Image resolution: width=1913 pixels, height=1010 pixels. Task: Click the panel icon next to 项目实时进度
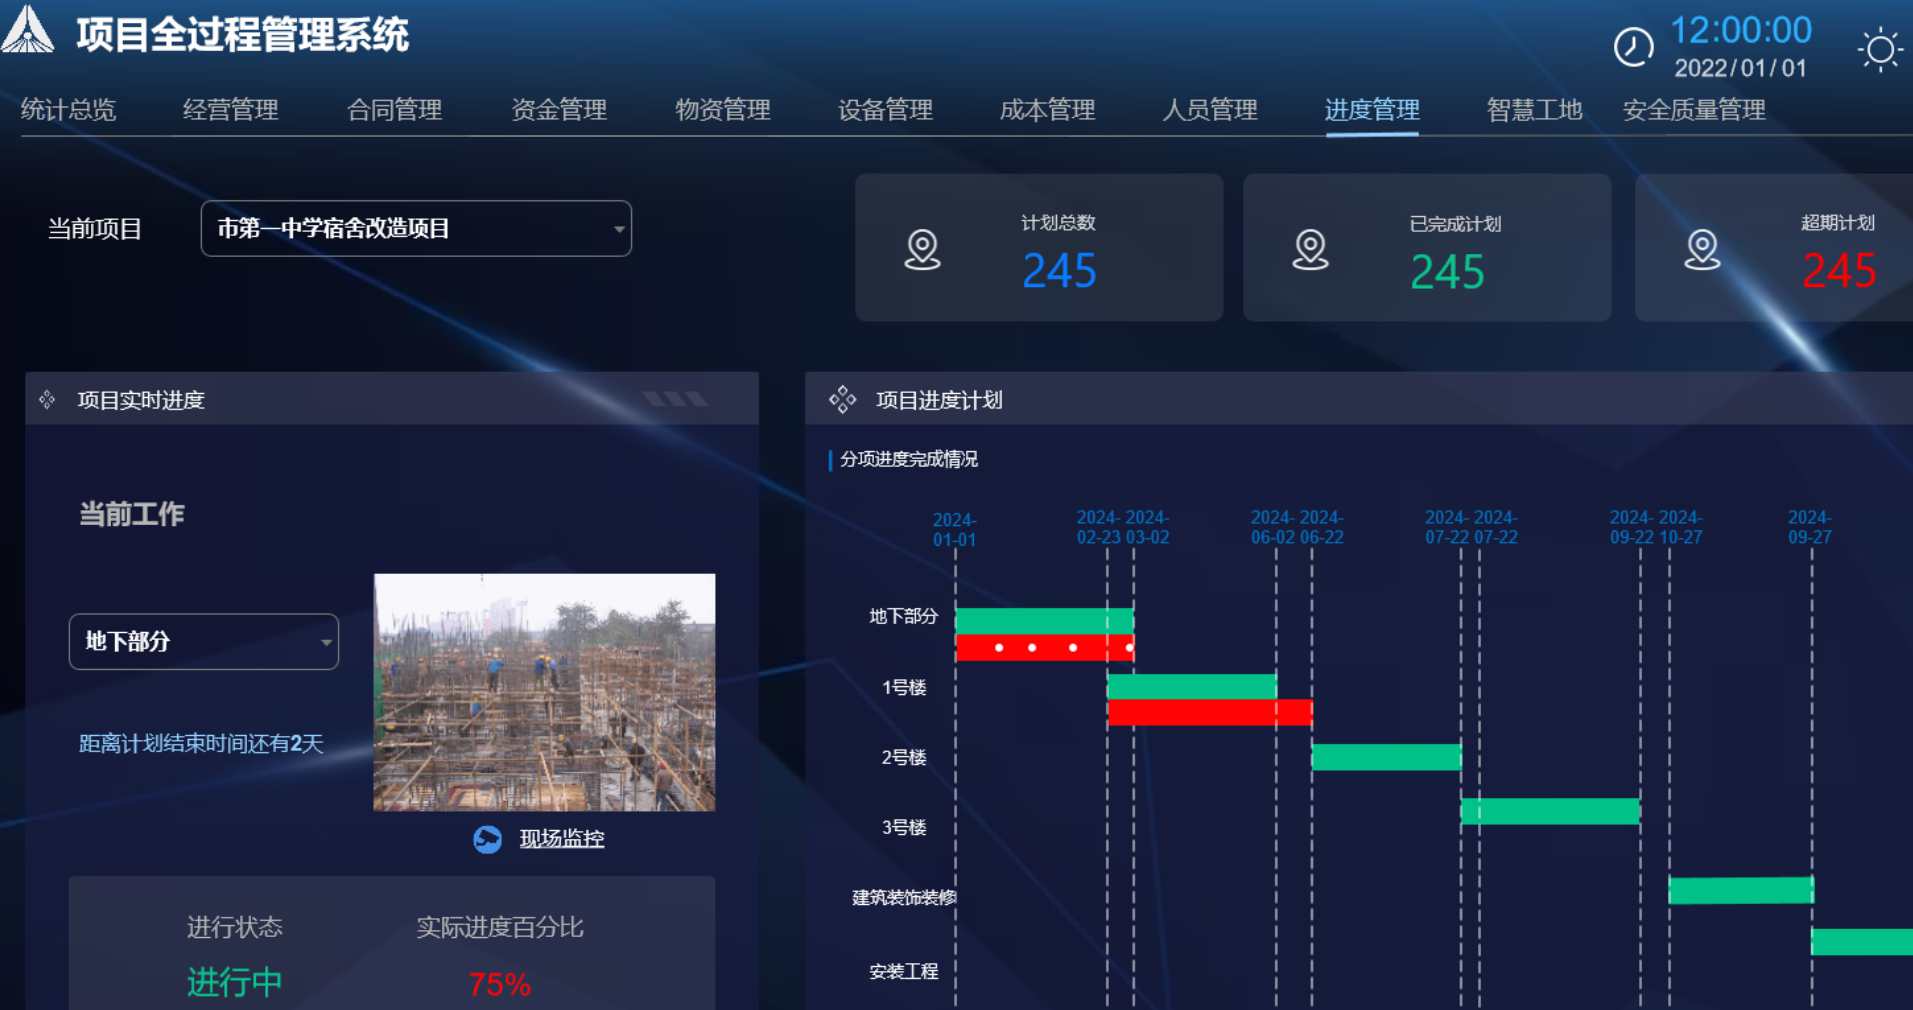coord(46,399)
